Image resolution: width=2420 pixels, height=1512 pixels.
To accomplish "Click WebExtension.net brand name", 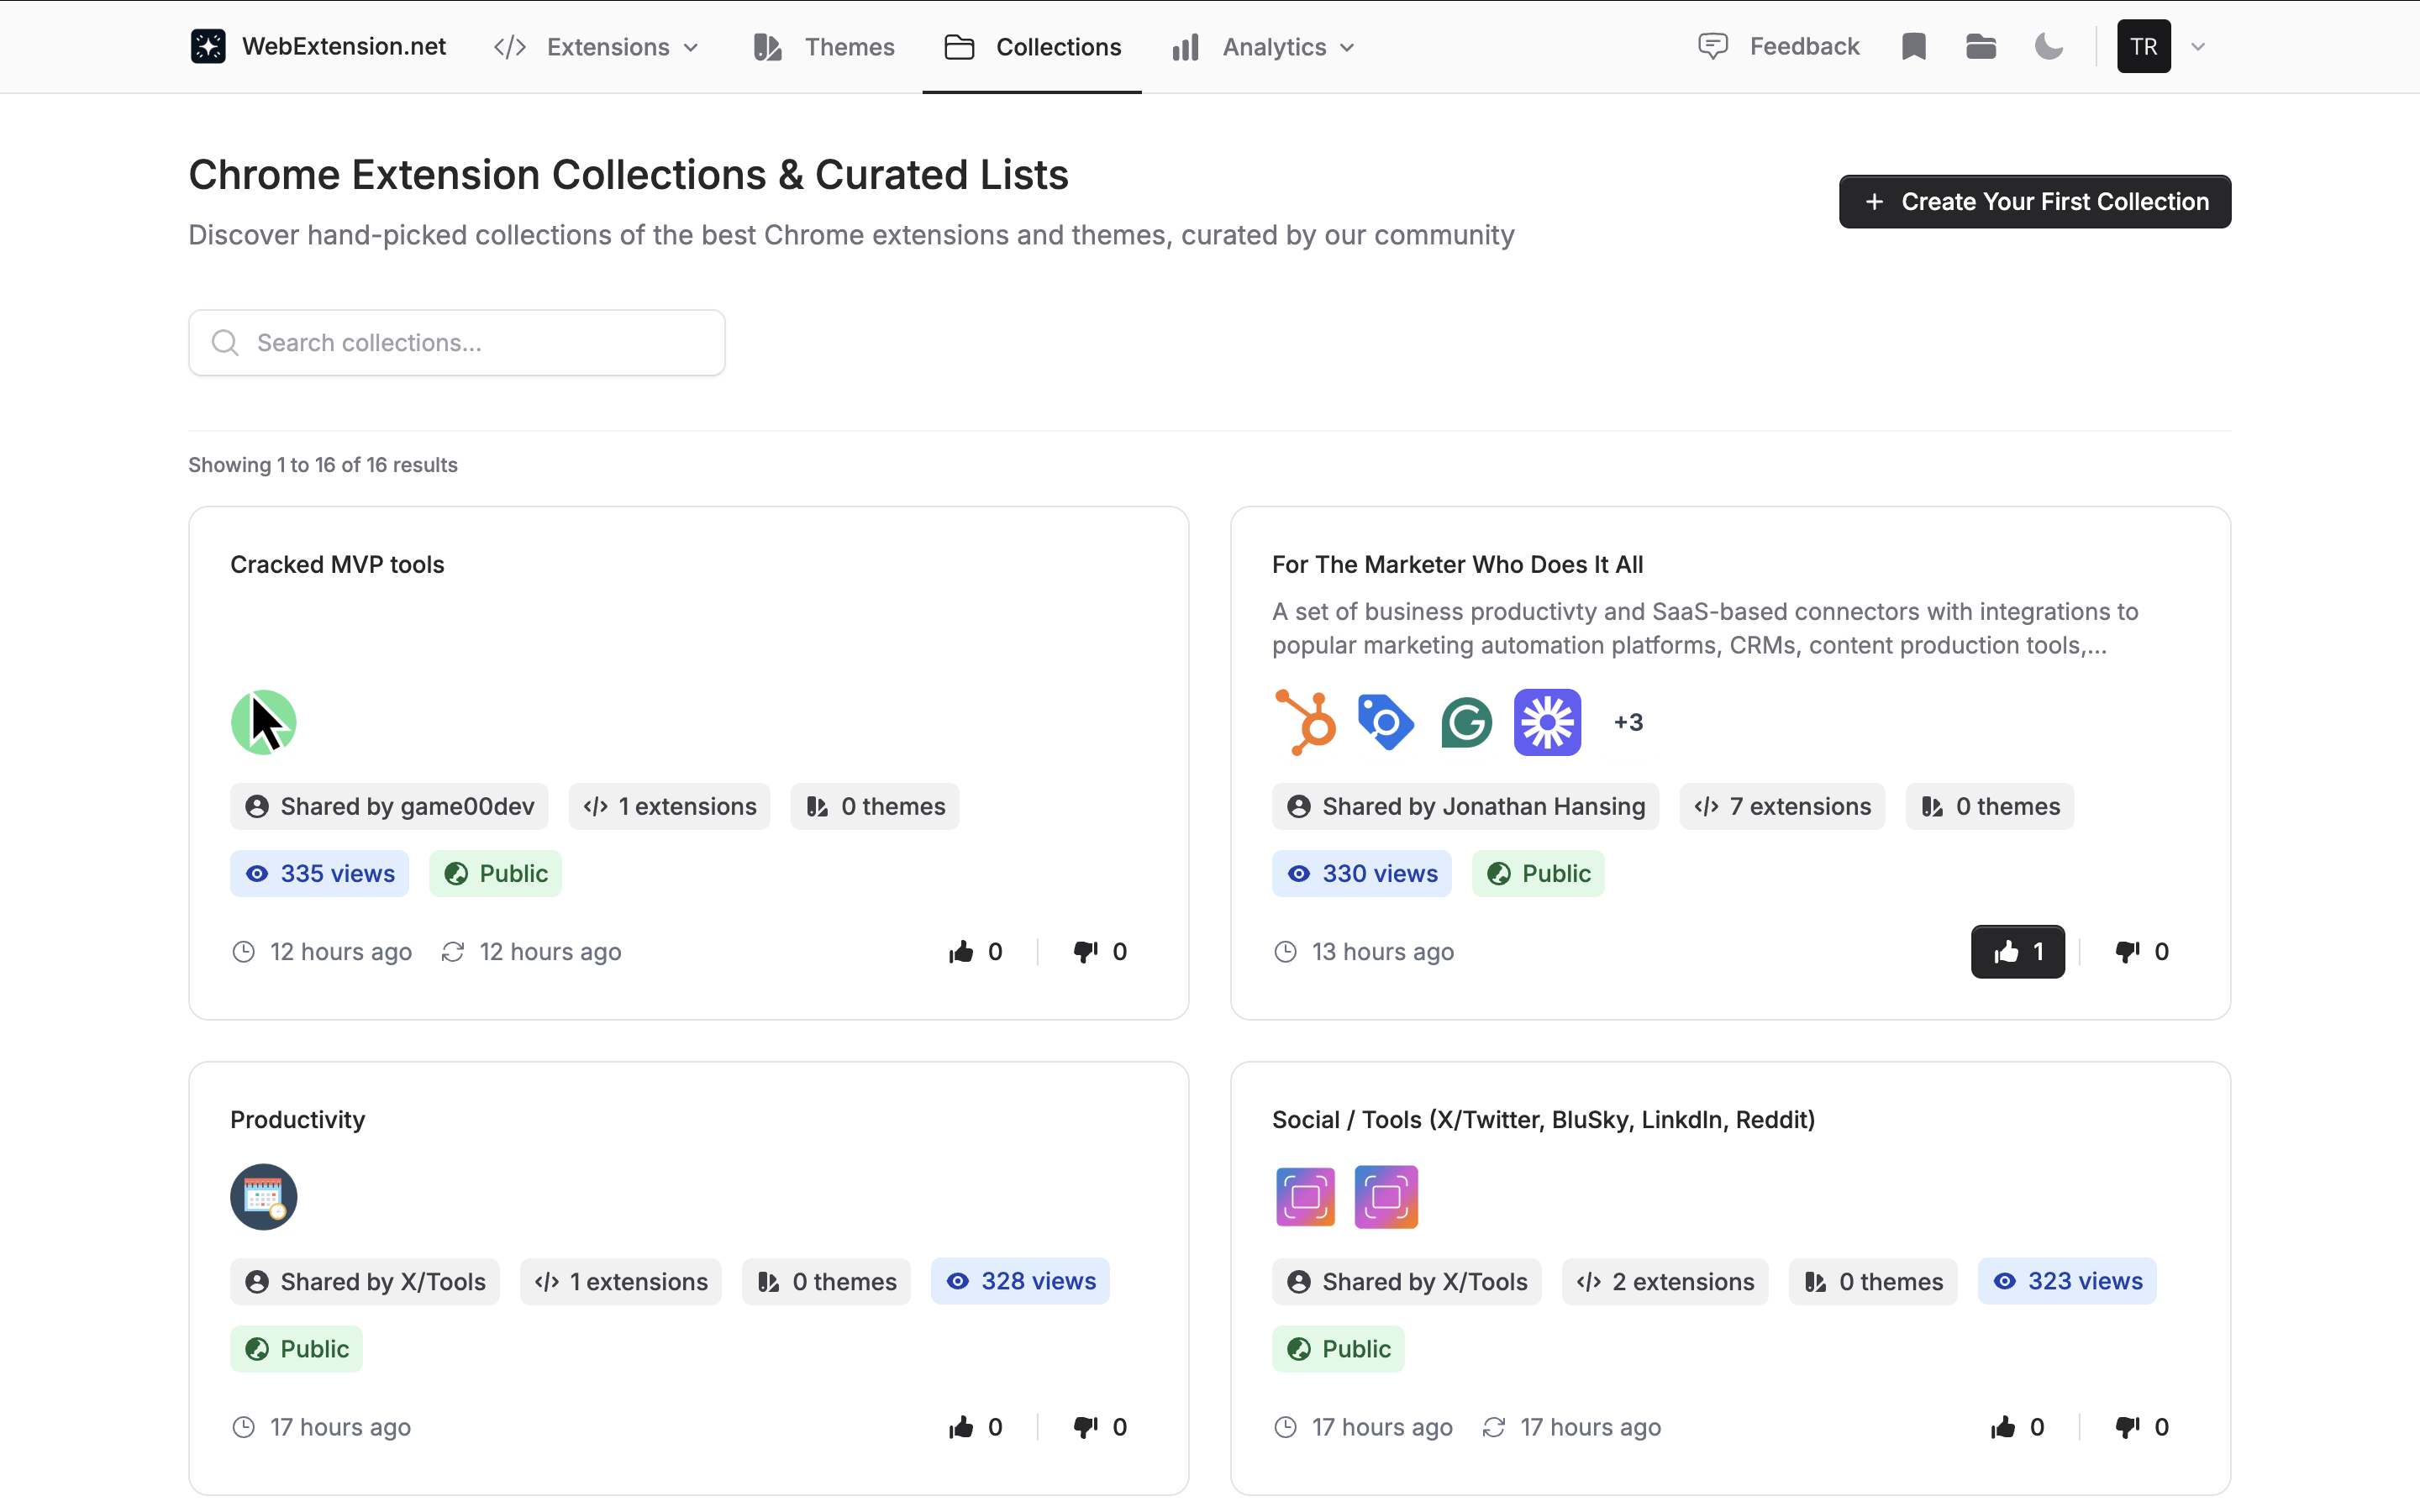I will [344, 46].
